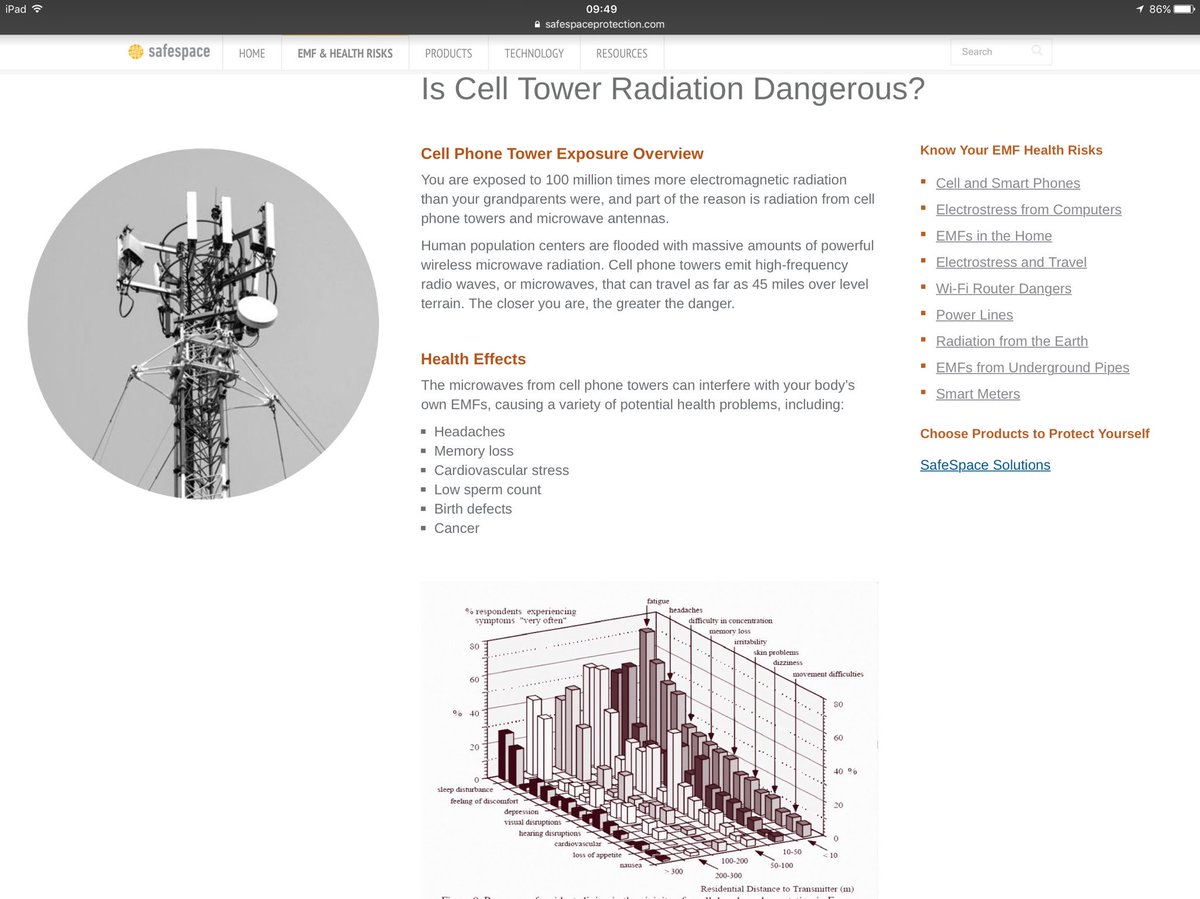Open Electrostress and Travel link
1200x899 pixels.
coord(1011,262)
